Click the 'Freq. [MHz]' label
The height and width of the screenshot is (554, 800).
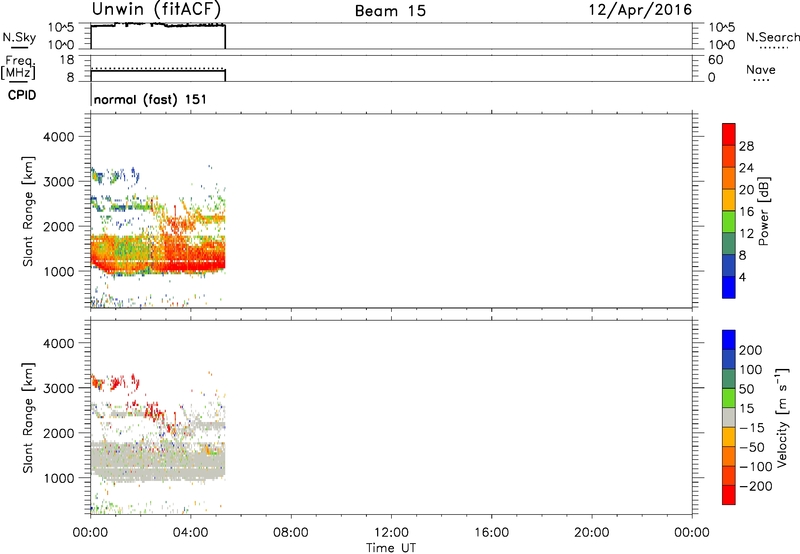(x=19, y=67)
